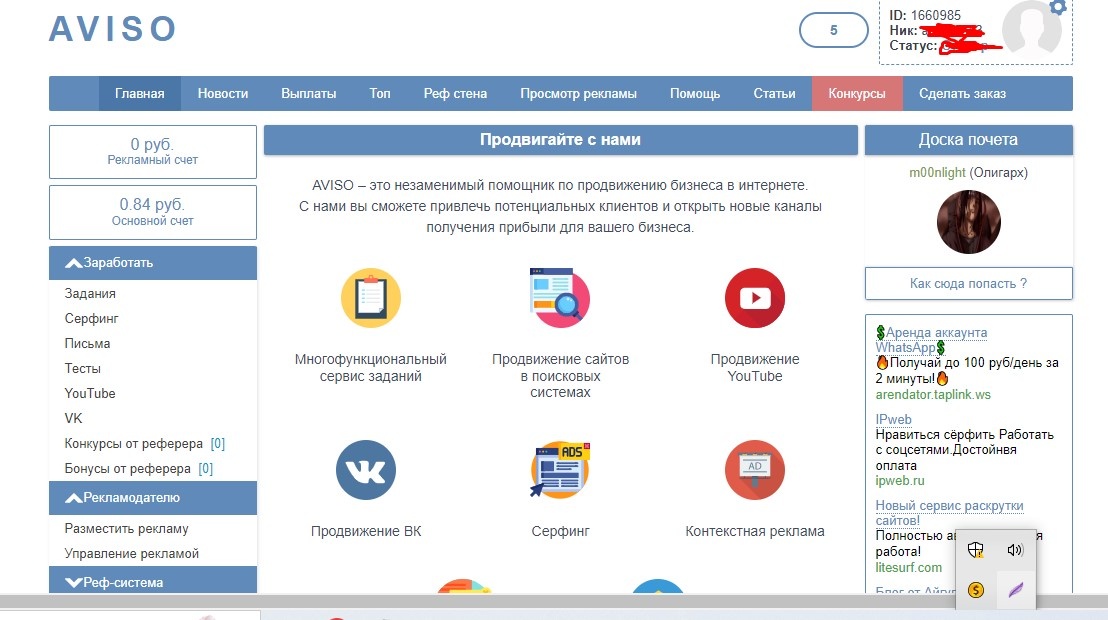Click the Продвигайте с нами header
1108x620 pixels.
pyautogui.click(x=560, y=140)
